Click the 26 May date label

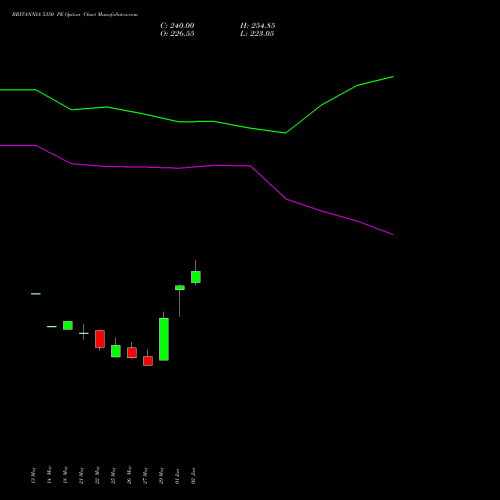(129, 475)
